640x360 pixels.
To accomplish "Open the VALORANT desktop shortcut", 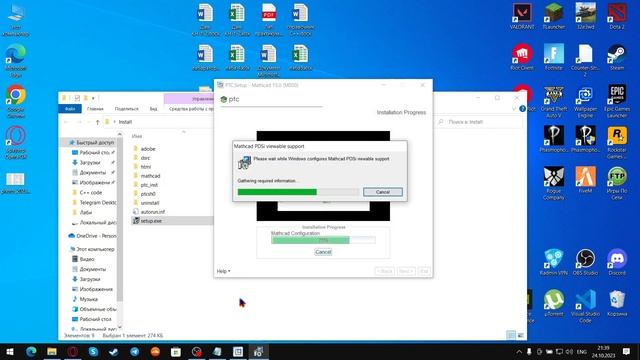I will 522,16.
